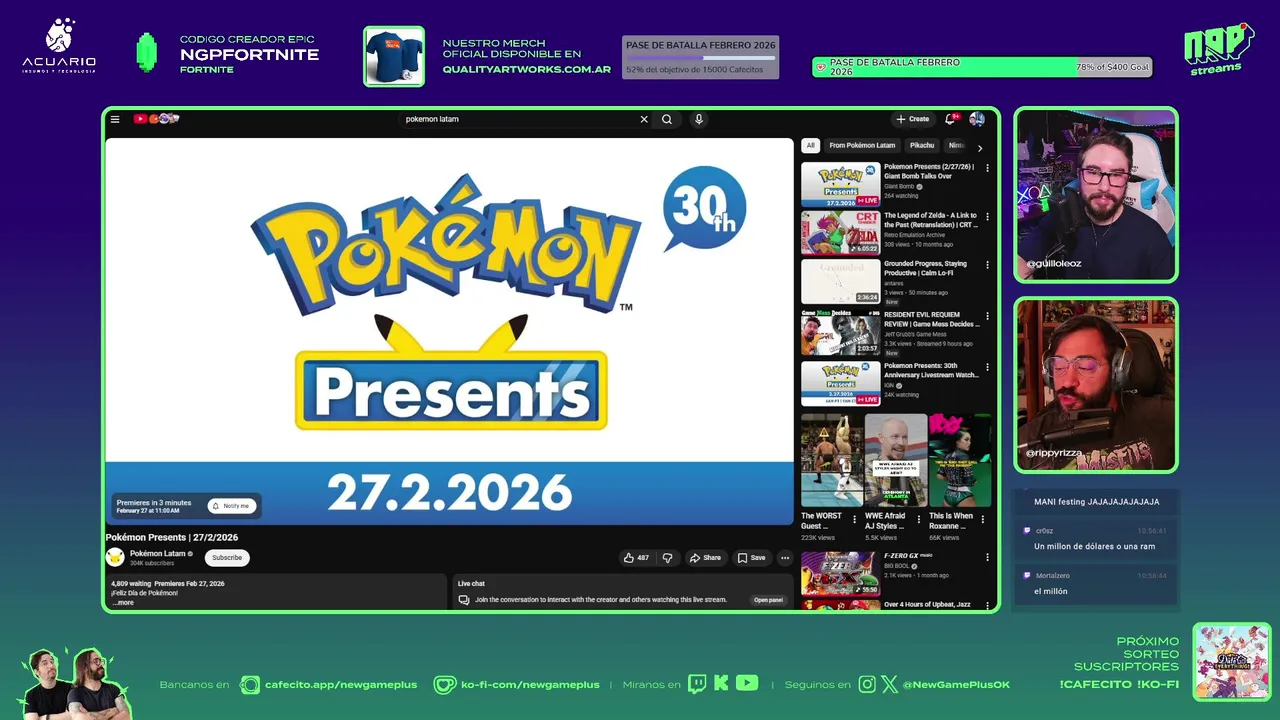Open Grounded Progress Lo-Fi thumbnail
The height and width of the screenshot is (720, 1280).
point(840,282)
